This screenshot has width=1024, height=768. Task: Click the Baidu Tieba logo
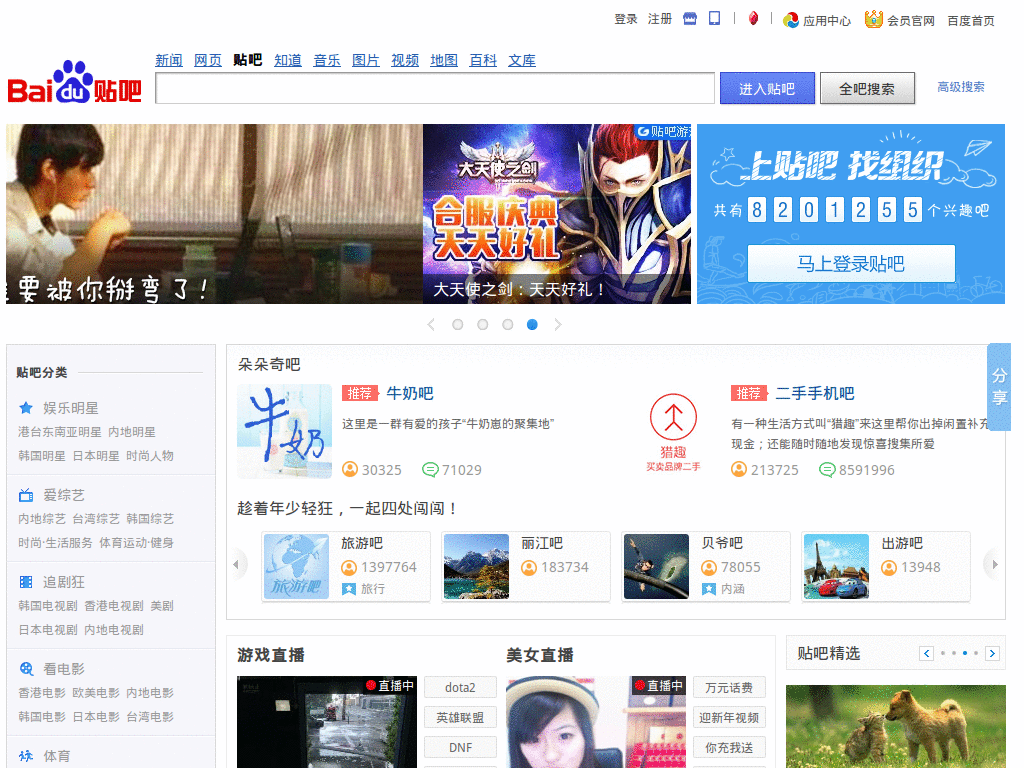pos(74,83)
